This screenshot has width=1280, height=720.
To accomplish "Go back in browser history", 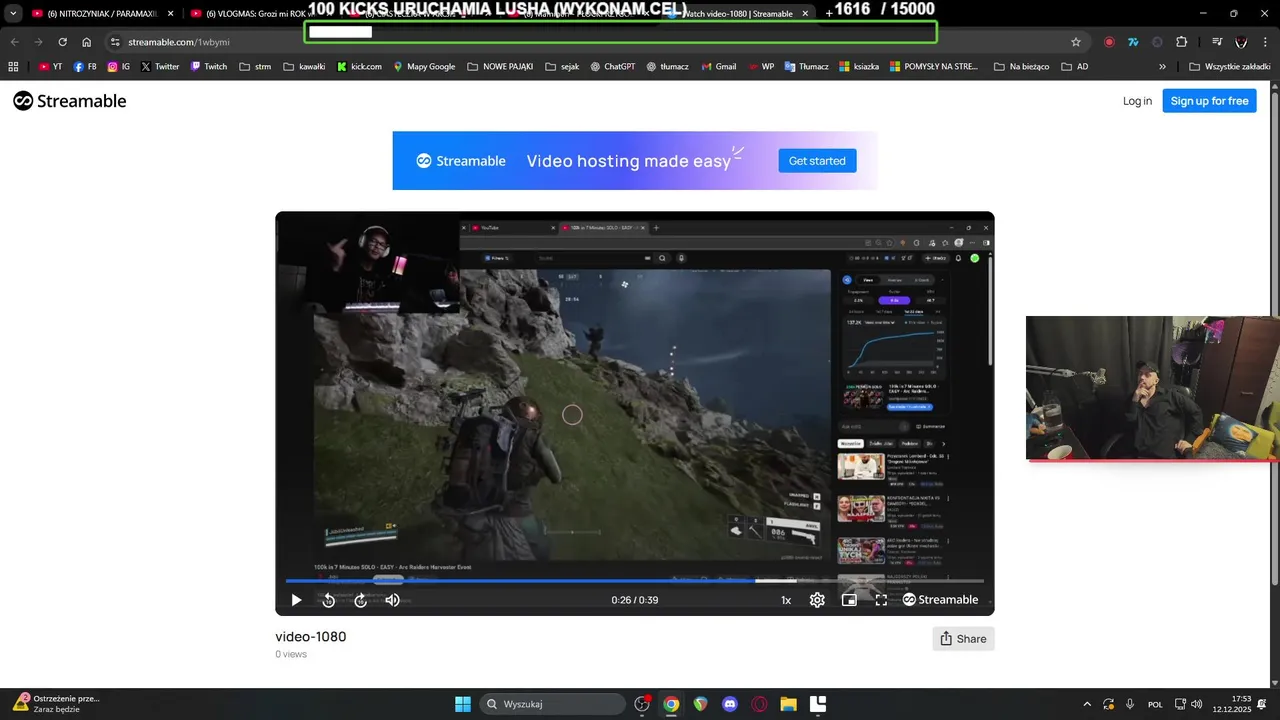I will coord(14,42).
